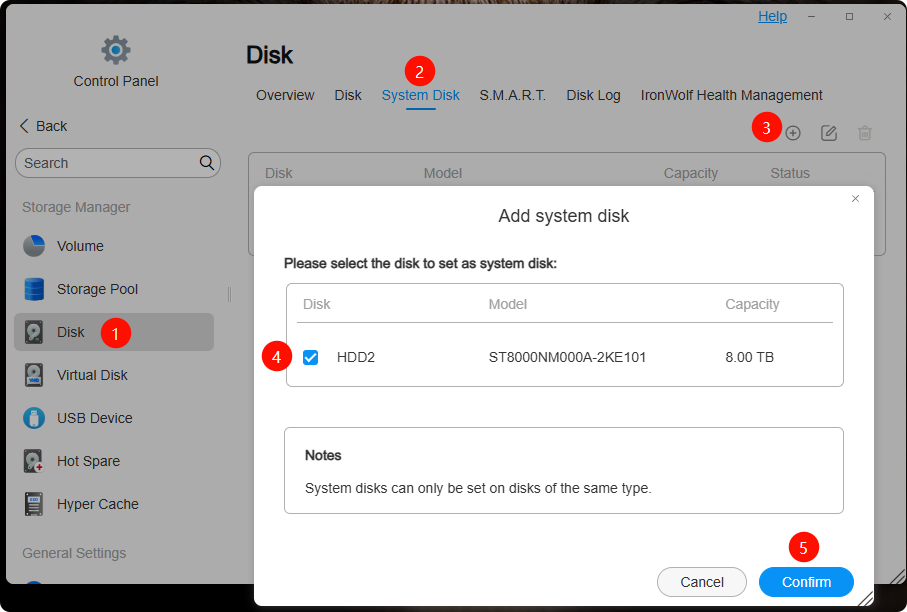The height and width of the screenshot is (612, 907).
Task: Click the add system disk plus icon
Action: tap(793, 133)
